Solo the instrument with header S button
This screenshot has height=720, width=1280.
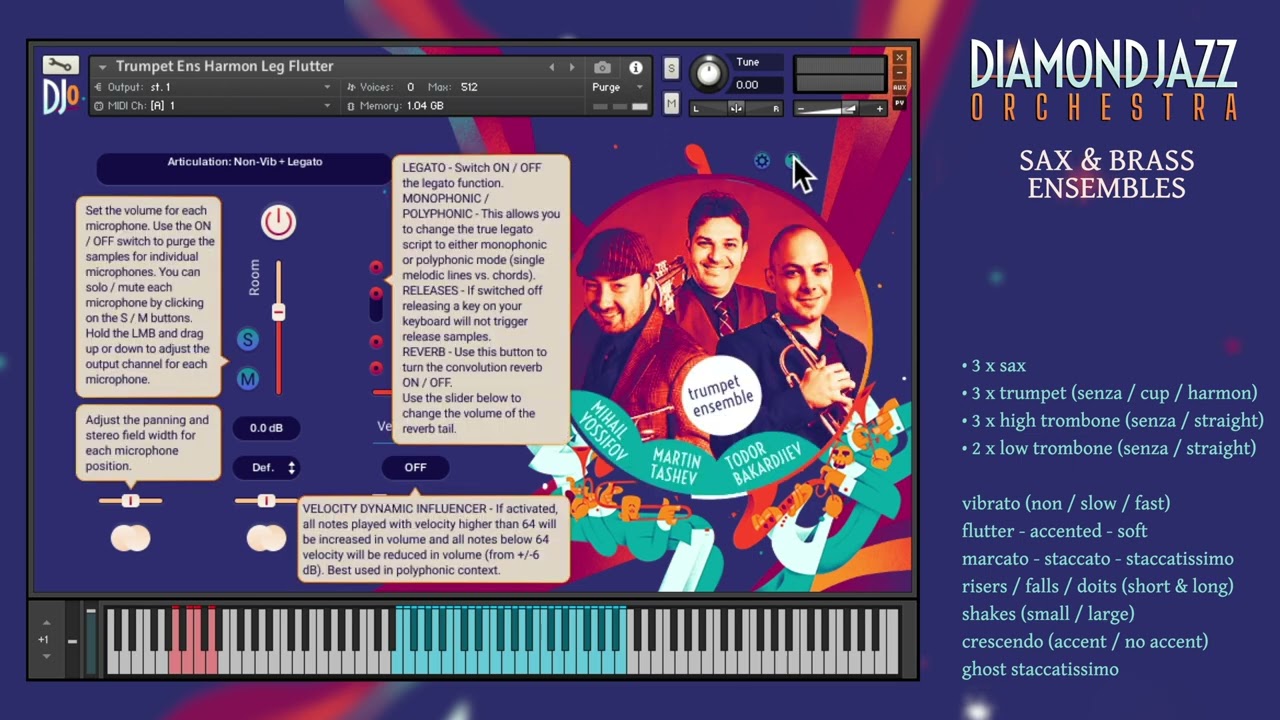[x=671, y=68]
